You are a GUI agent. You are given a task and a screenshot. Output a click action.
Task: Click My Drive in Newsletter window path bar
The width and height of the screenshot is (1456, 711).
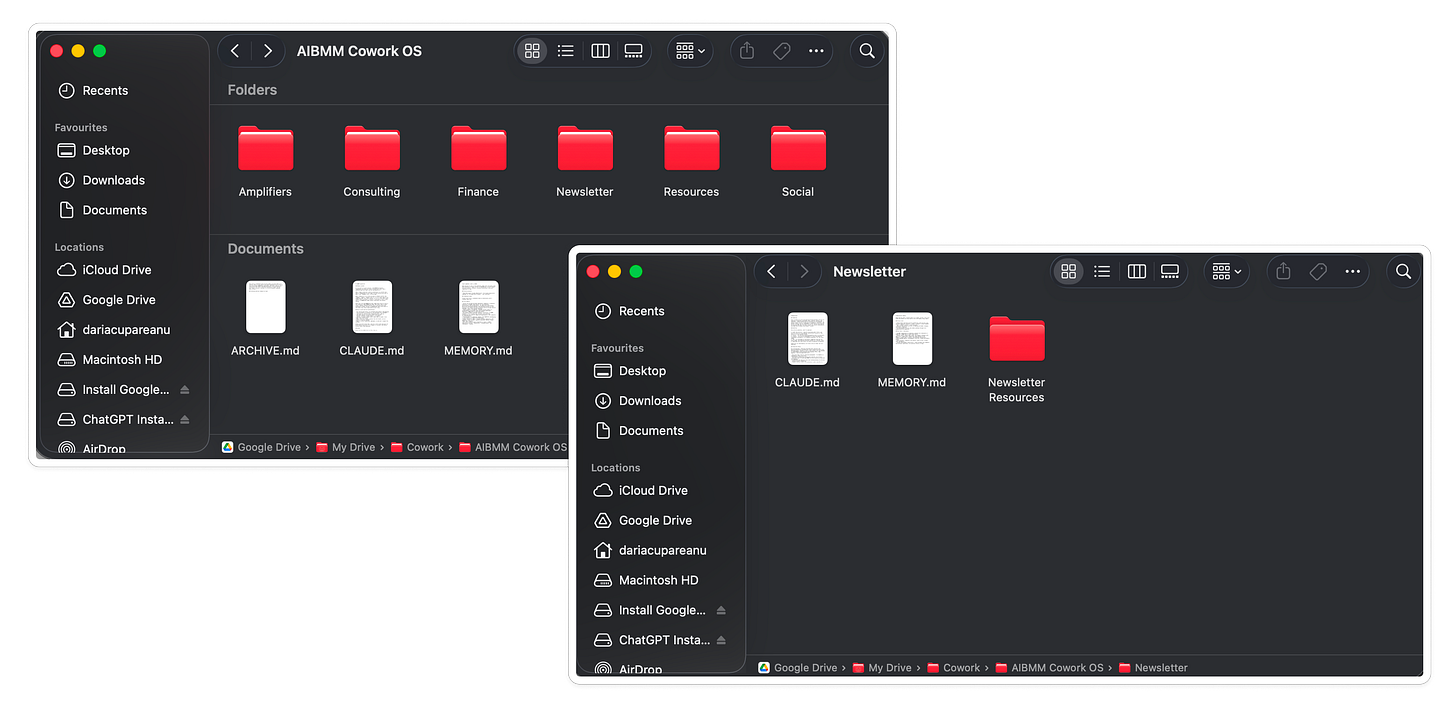click(x=881, y=668)
